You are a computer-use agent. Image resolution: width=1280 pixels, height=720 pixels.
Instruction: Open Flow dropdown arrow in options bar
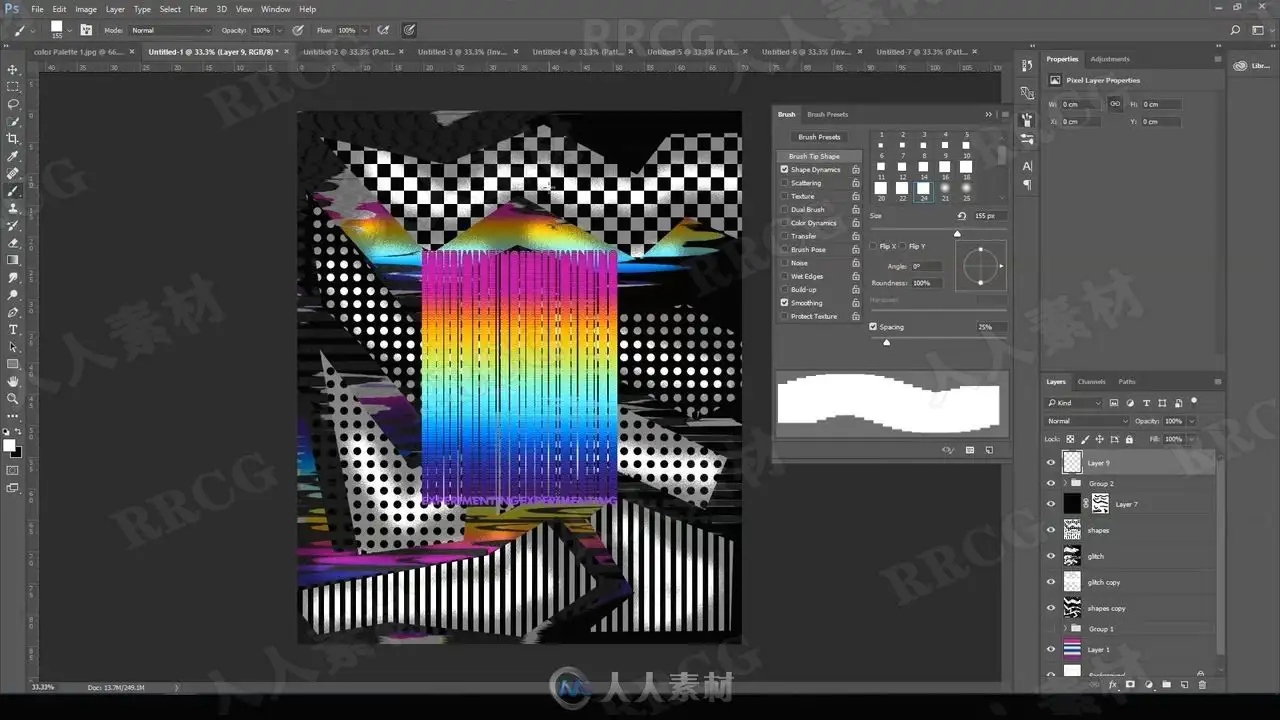(x=364, y=31)
